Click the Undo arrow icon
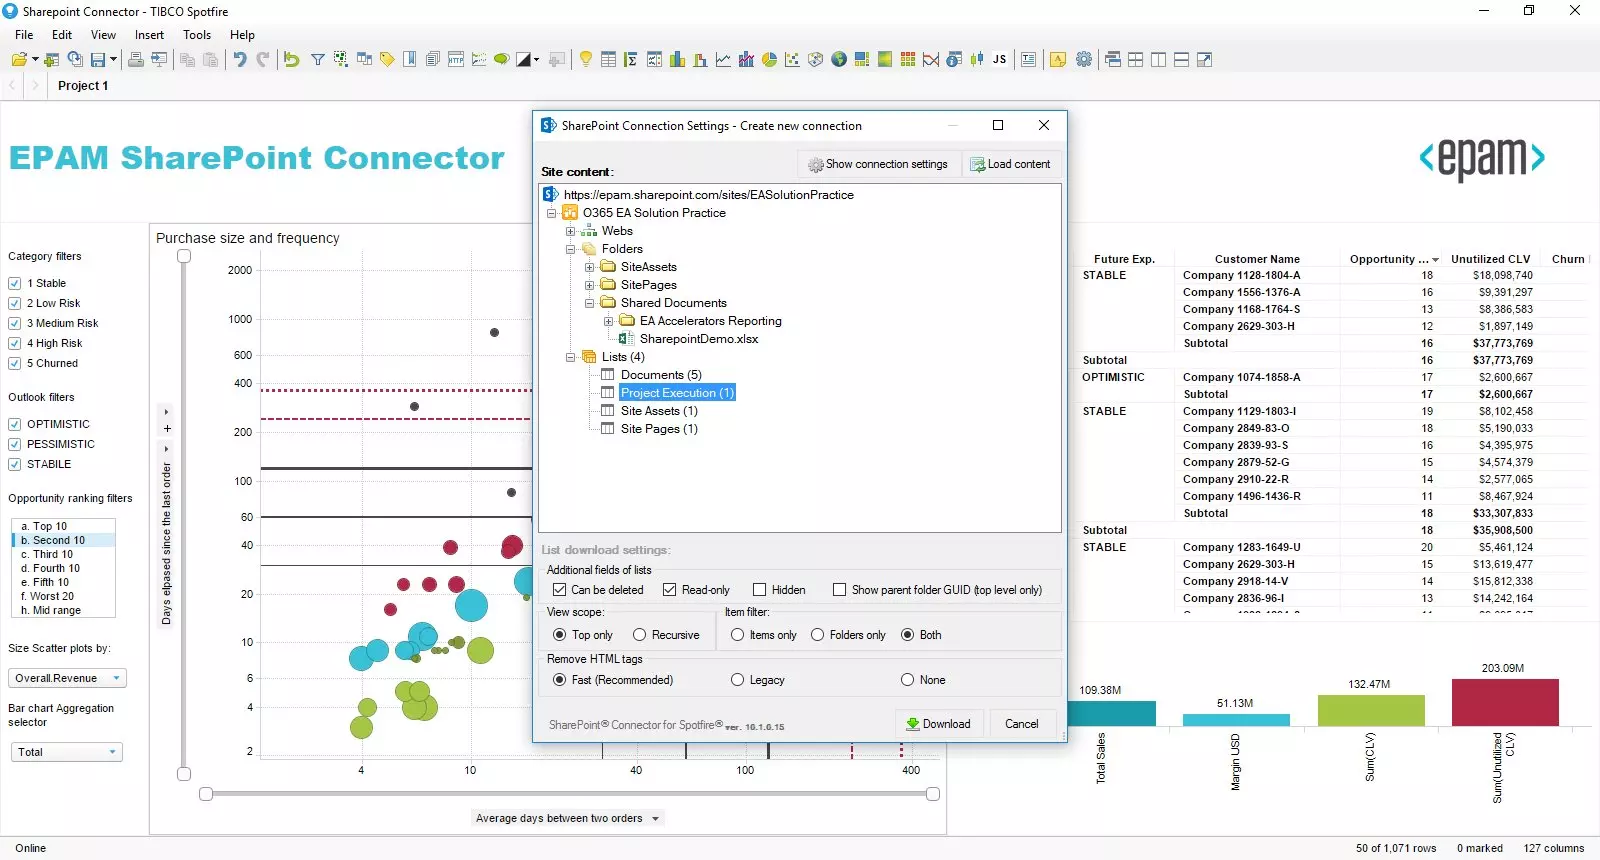 pyautogui.click(x=240, y=59)
